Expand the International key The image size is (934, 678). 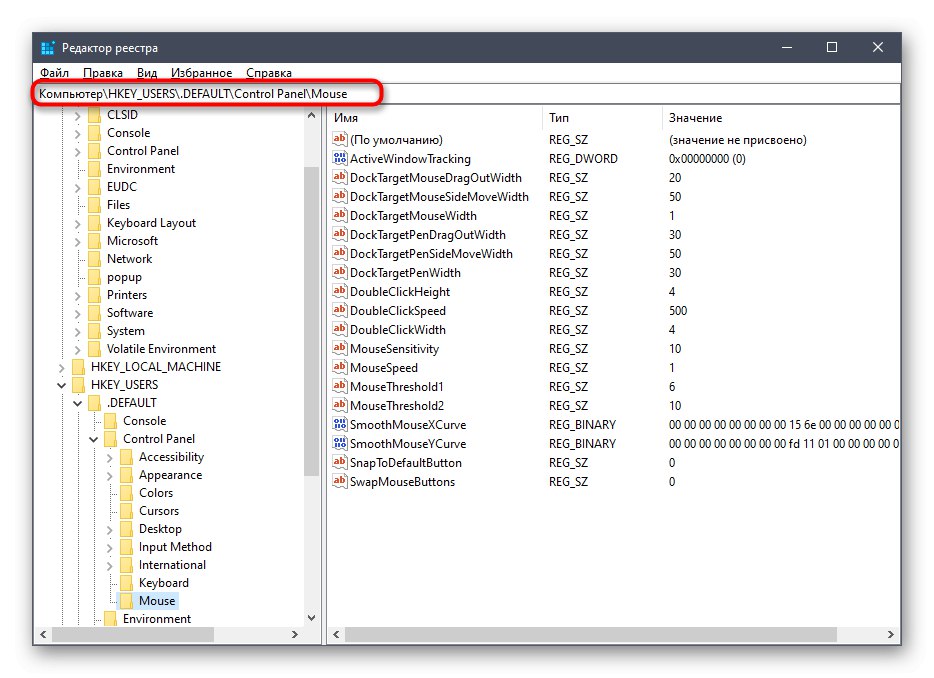(110, 565)
